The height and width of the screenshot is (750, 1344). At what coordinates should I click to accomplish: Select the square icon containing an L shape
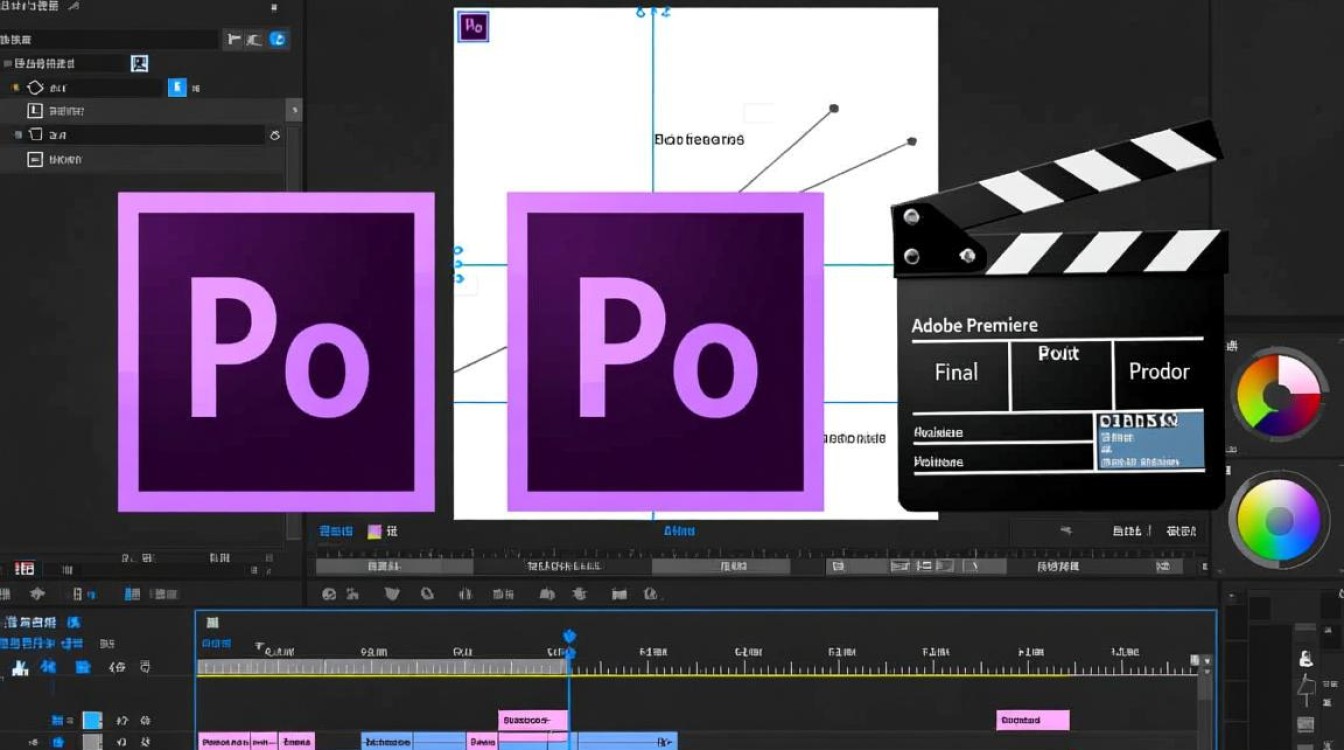click(35, 111)
